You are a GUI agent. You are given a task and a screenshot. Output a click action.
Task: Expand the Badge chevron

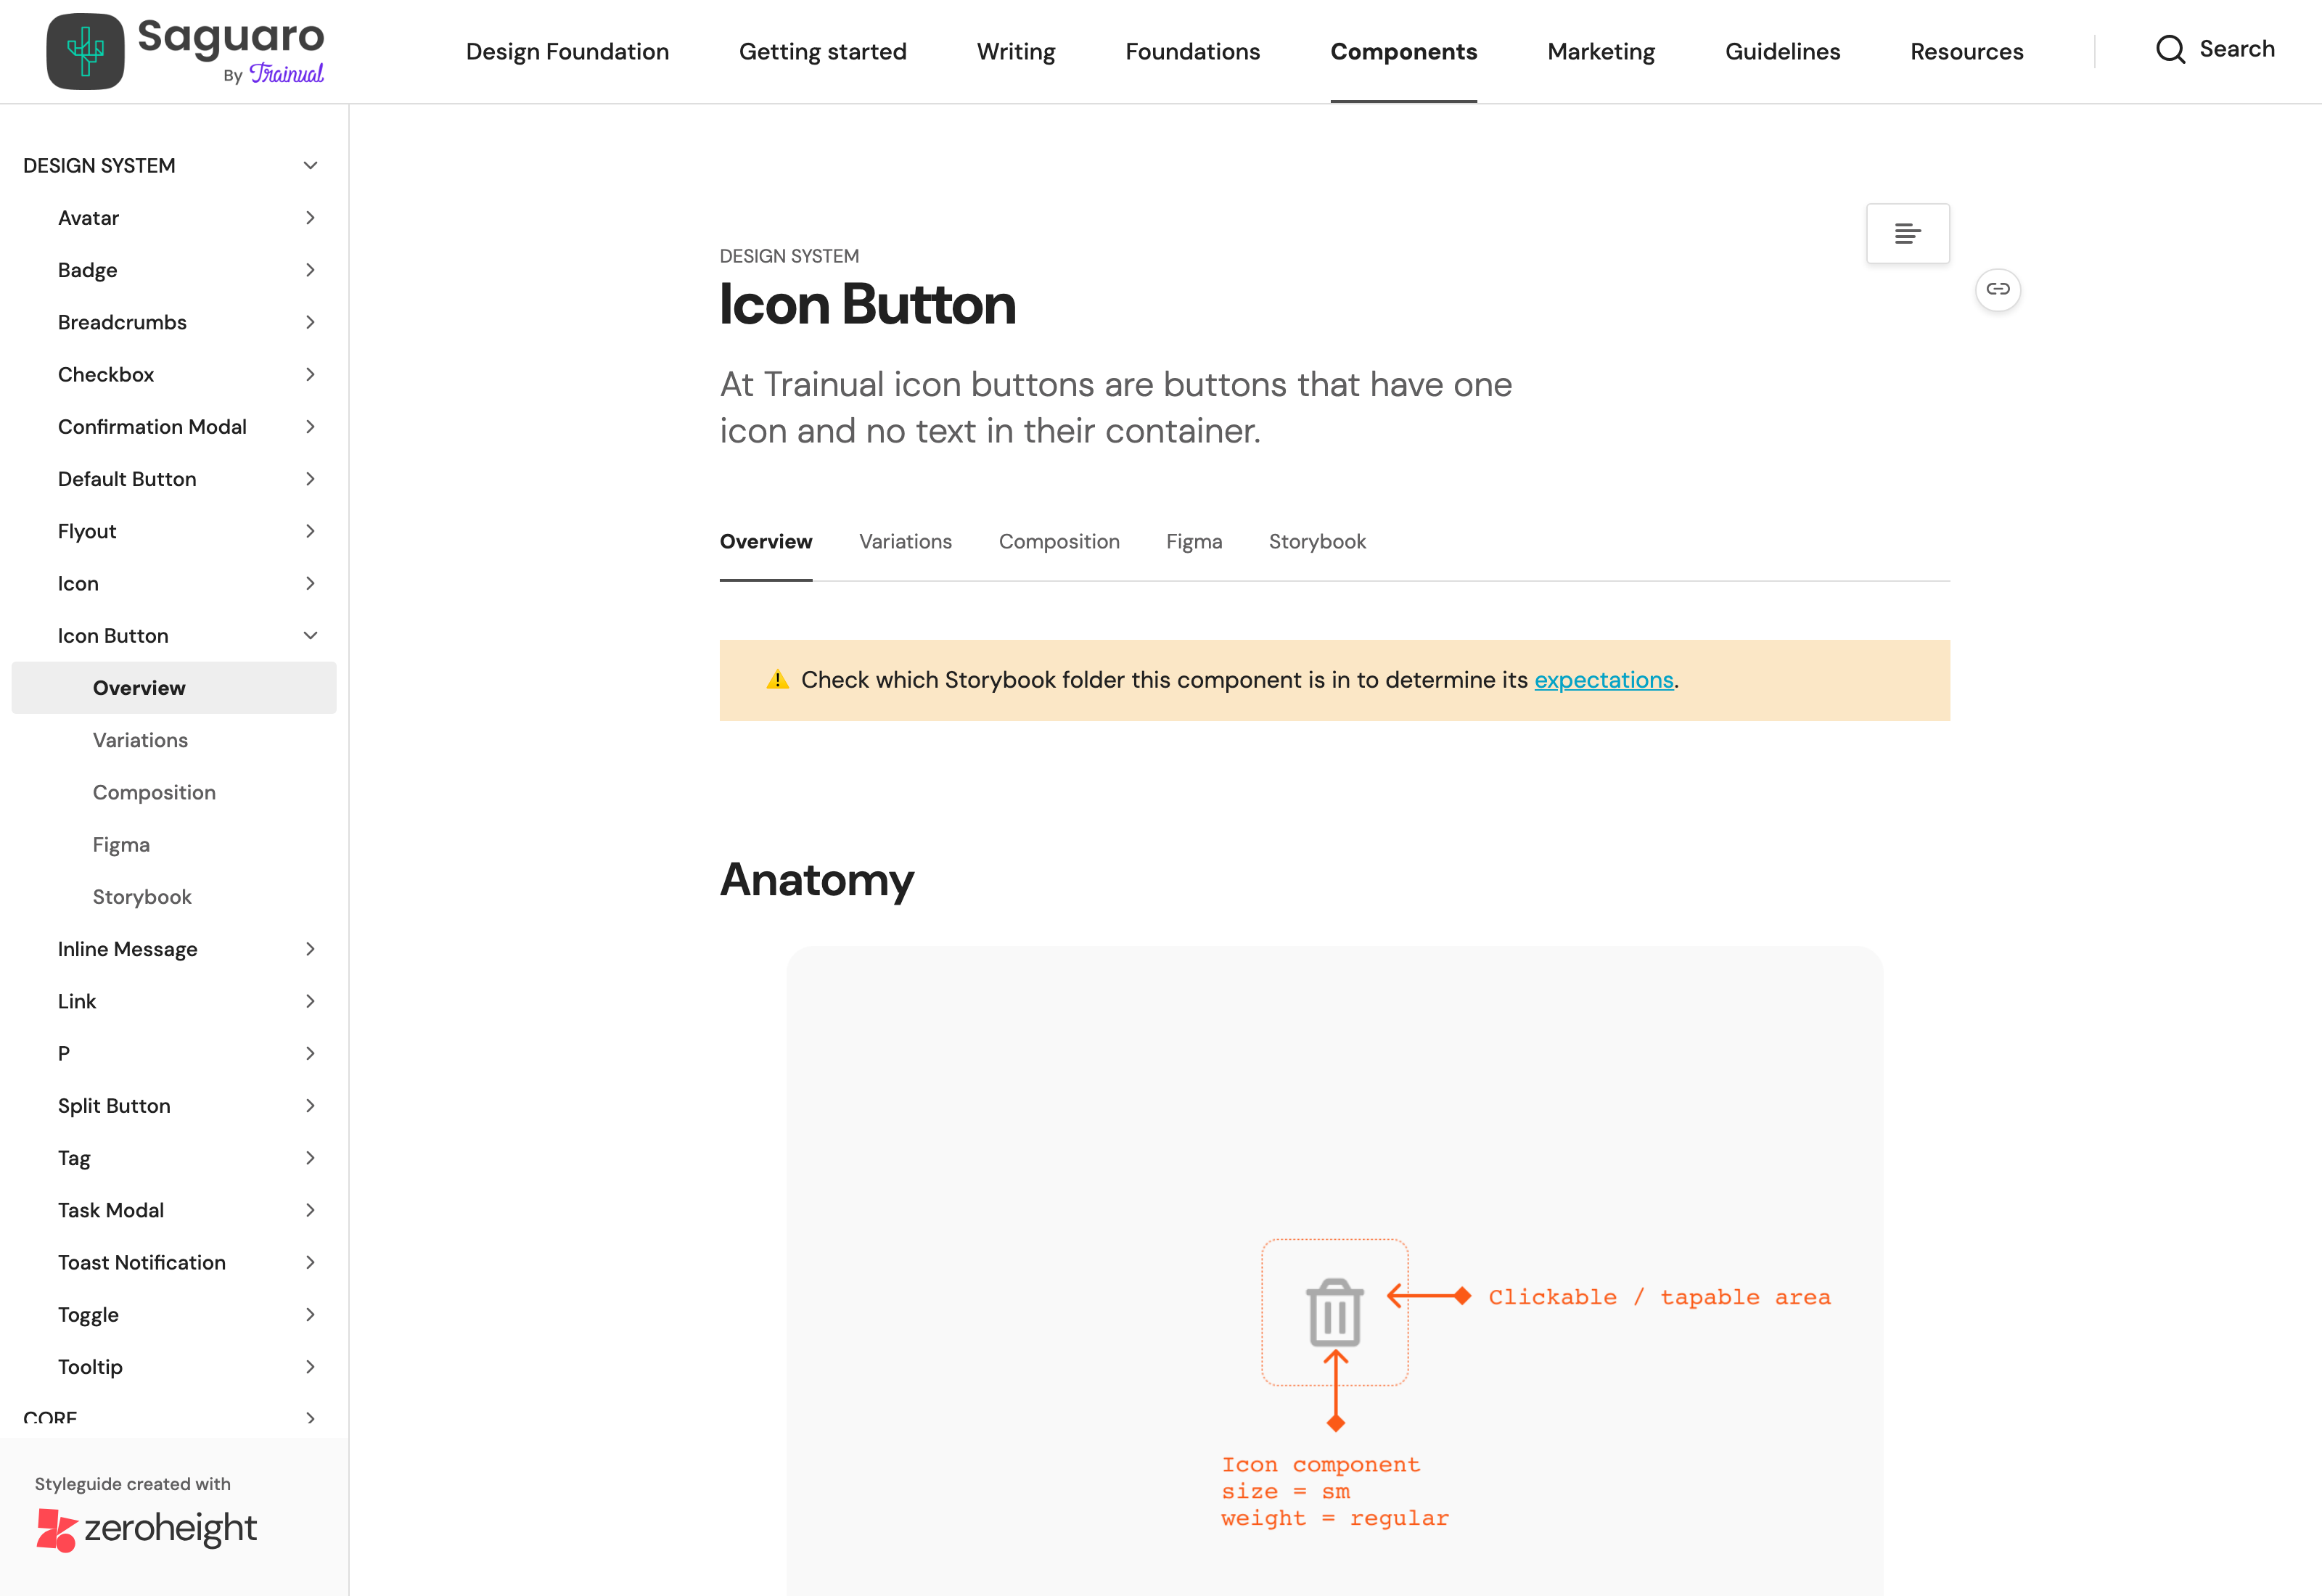[310, 270]
